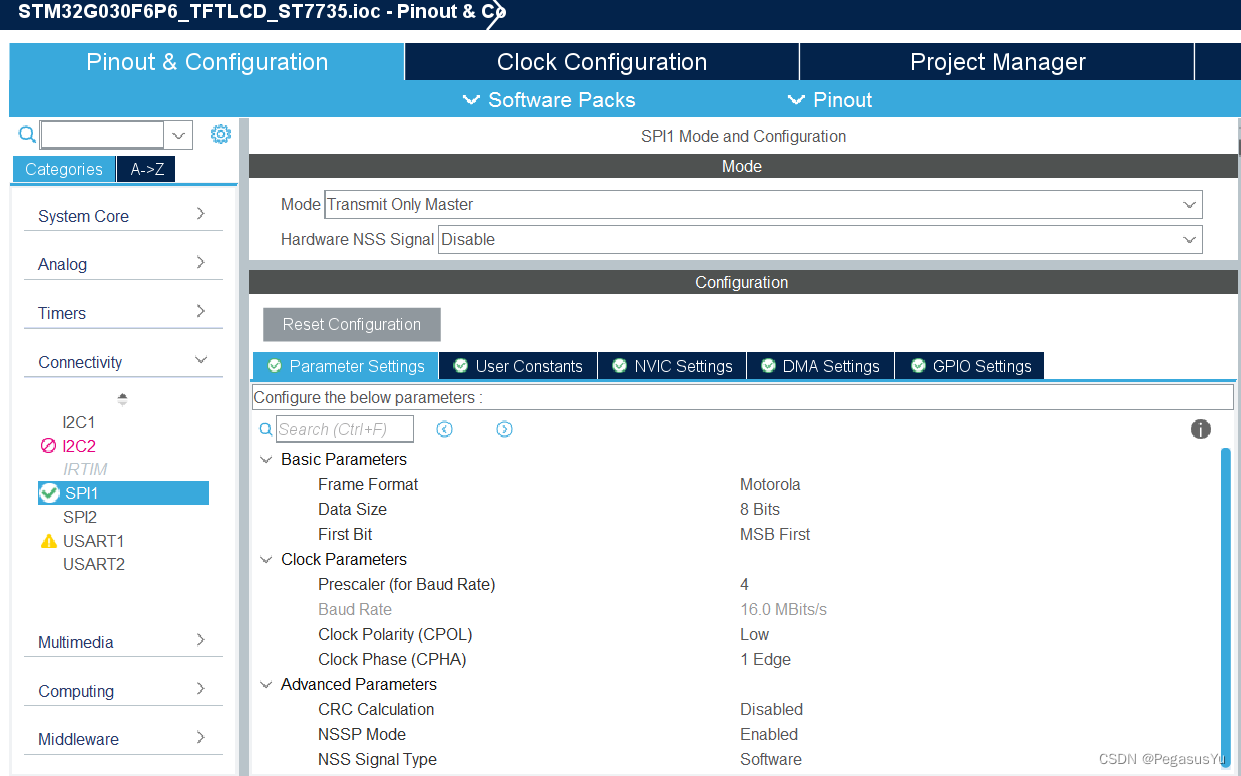The height and width of the screenshot is (776, 1241).
Task: Select the Categories view tab
Action: pos(64,169)
